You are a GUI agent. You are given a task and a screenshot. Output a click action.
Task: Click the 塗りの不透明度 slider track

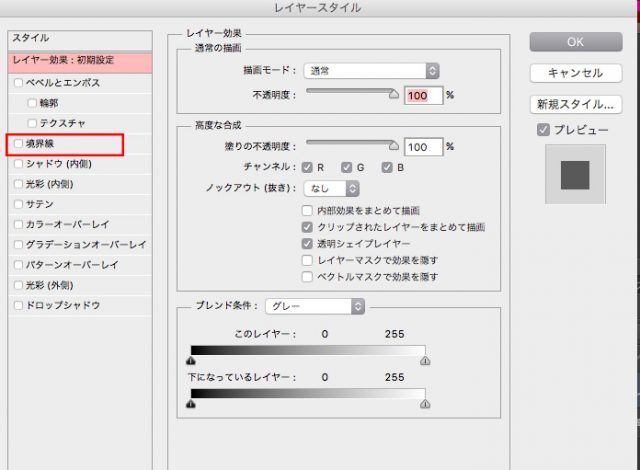350,143
